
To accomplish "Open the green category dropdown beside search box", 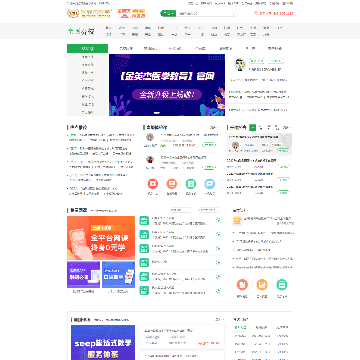I will coord(168,13).
